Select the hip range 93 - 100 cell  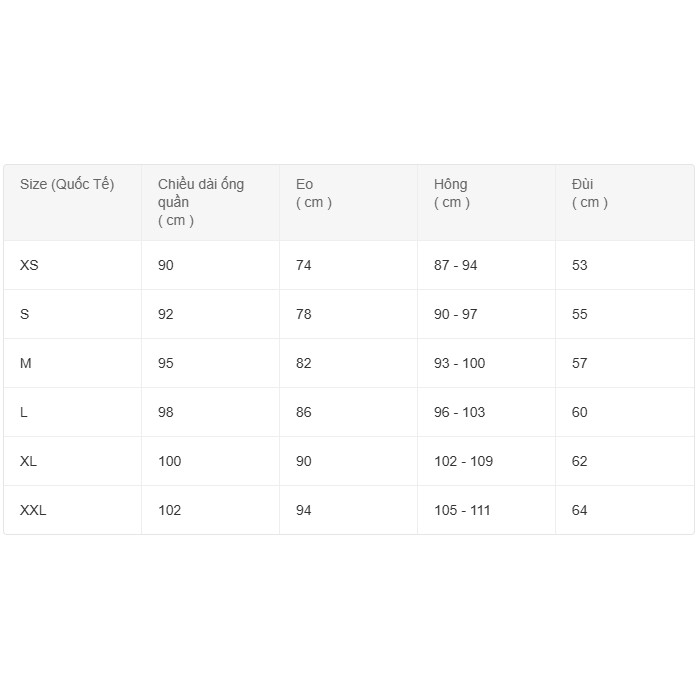point(459,364)
